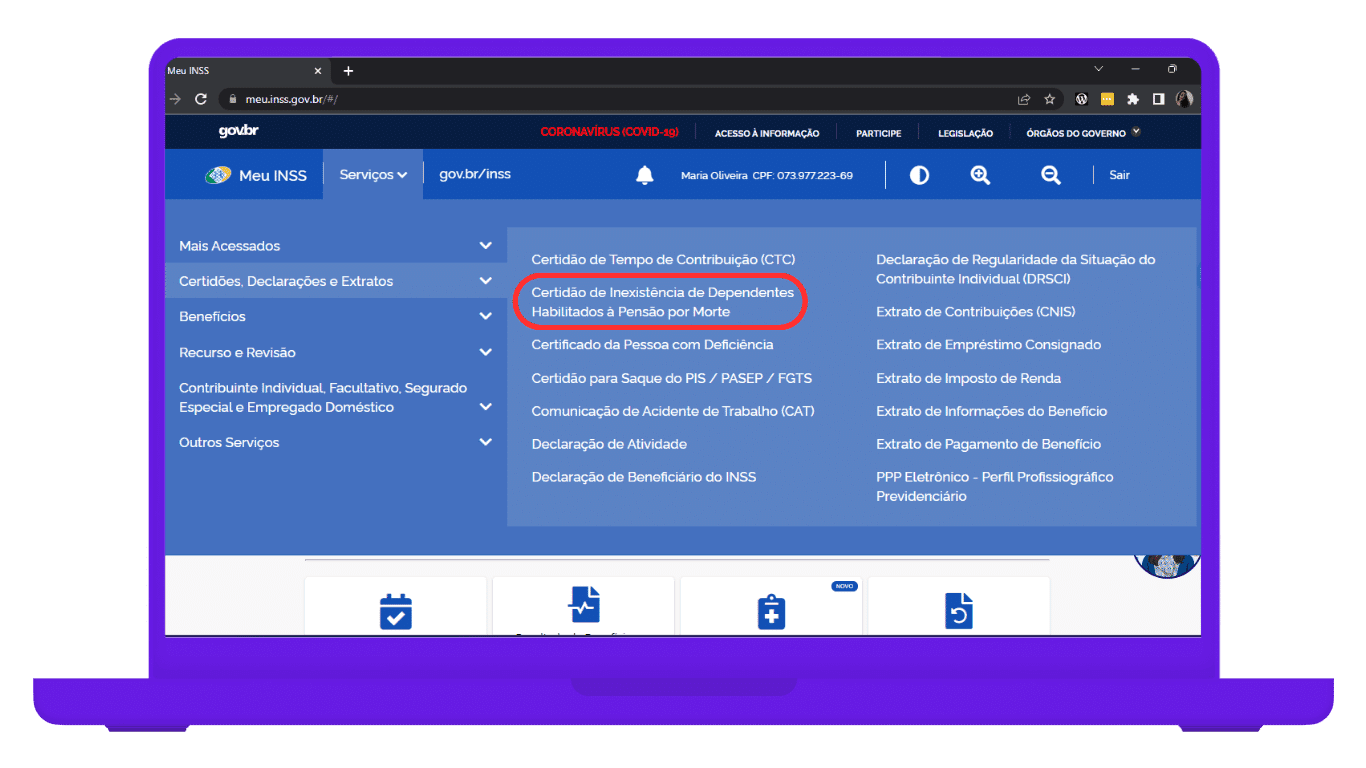1366x768 pixels.
Task: Open the Serviços dropdown menu
Action: [x=373, y=175]
